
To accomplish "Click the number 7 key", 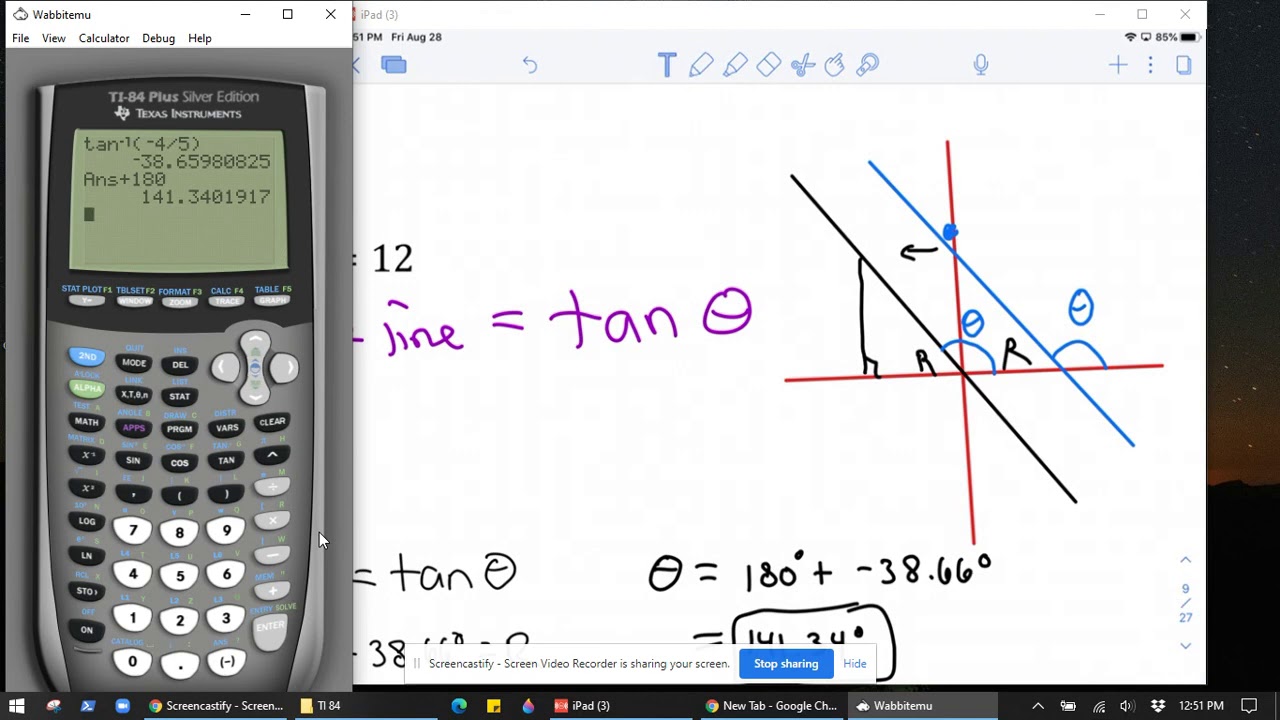I will pos(133,531).
